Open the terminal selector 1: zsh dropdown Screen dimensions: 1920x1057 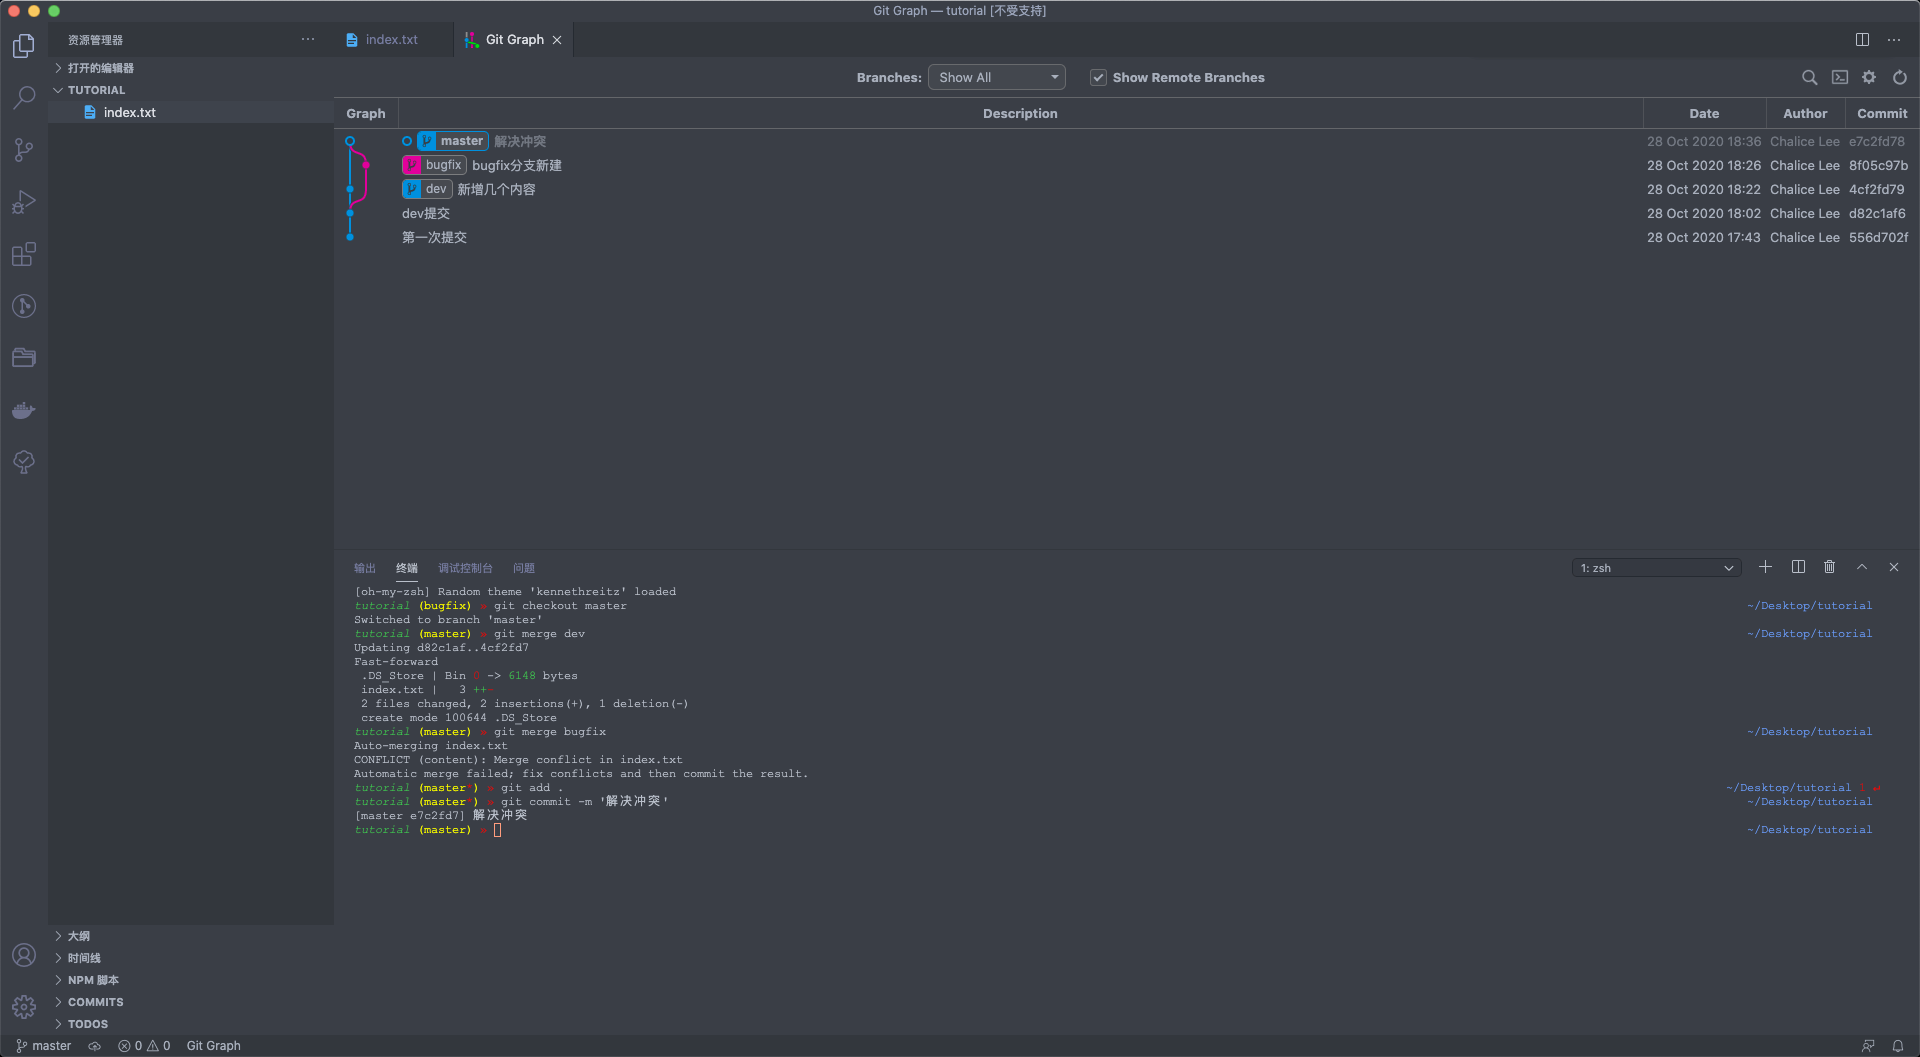pos(1656,568)
